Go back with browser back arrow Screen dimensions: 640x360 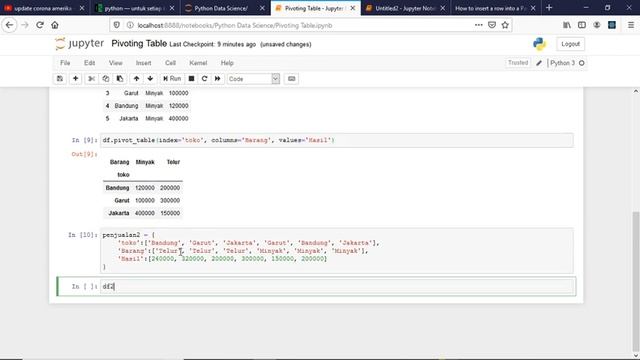pos(9,25)
